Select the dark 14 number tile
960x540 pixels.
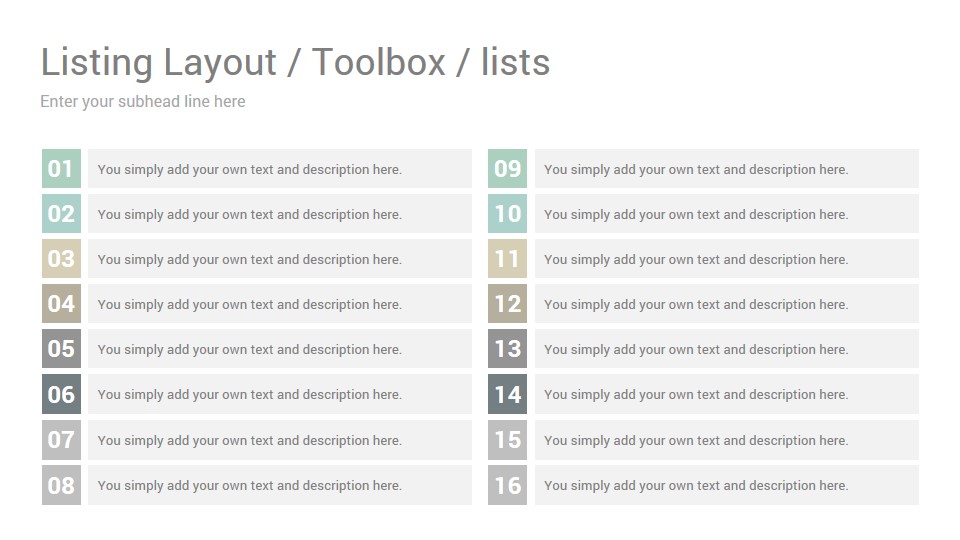(x=508, y=394)
